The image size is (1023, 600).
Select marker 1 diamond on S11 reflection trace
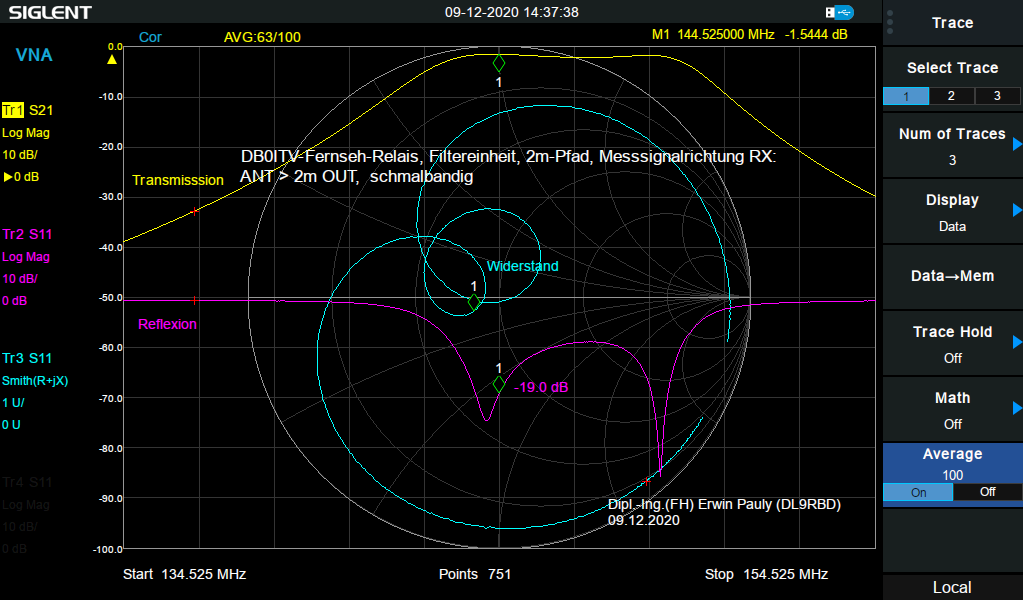(x=499, y=385)
